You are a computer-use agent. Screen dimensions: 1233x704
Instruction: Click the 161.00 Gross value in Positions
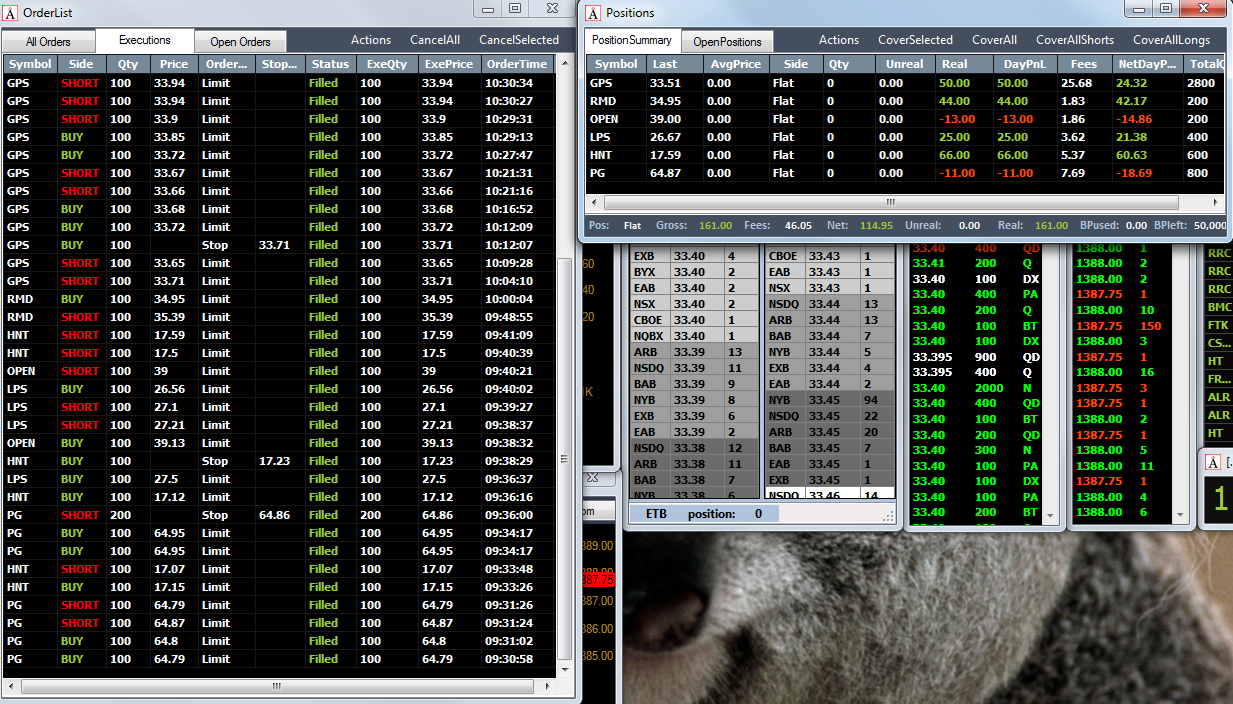pos(716,226)
